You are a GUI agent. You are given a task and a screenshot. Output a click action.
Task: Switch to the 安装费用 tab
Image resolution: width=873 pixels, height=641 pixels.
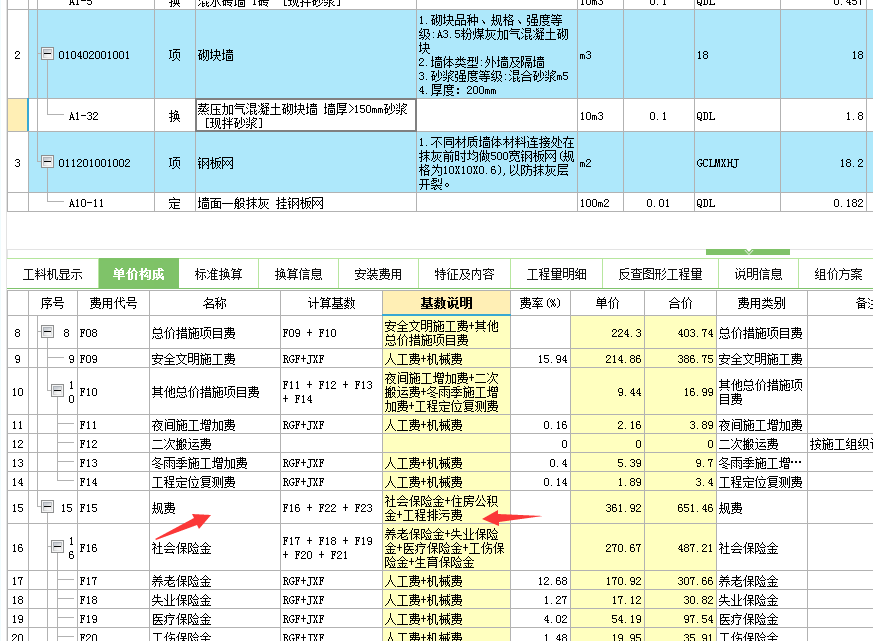(378, 274)
